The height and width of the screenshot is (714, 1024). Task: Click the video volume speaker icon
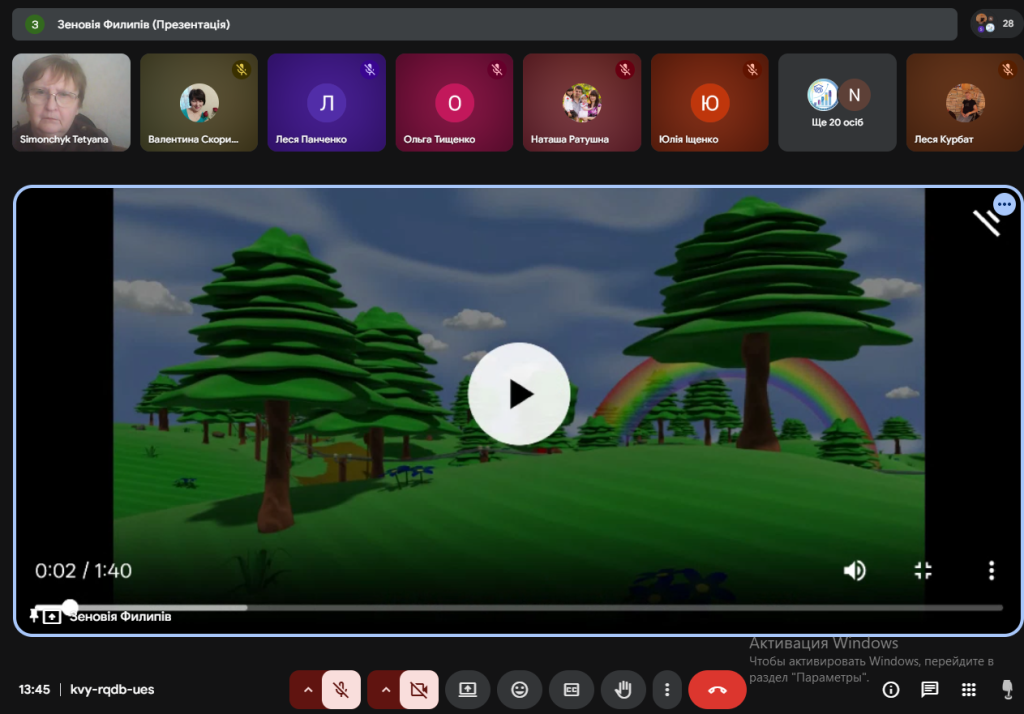(854, 571)
